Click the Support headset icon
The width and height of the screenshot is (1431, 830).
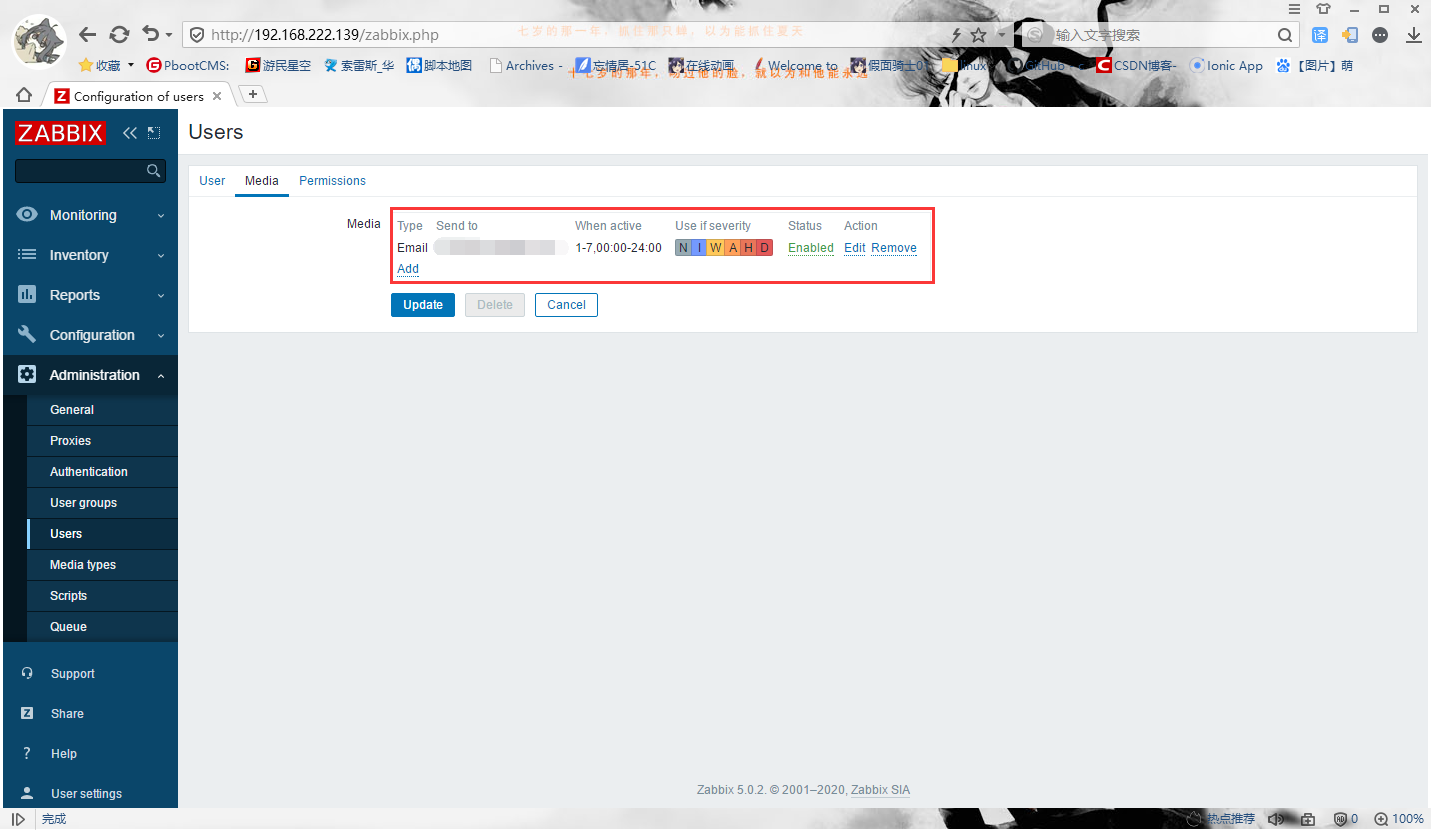[x=27, y=674]
